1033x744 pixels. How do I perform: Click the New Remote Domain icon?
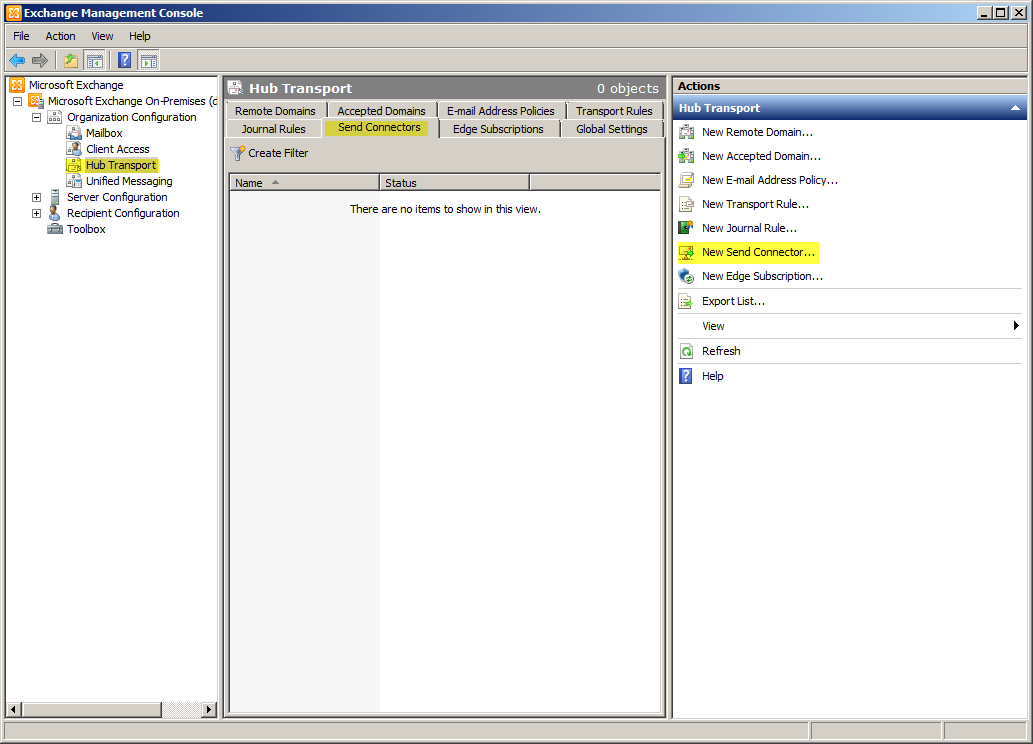686,132
